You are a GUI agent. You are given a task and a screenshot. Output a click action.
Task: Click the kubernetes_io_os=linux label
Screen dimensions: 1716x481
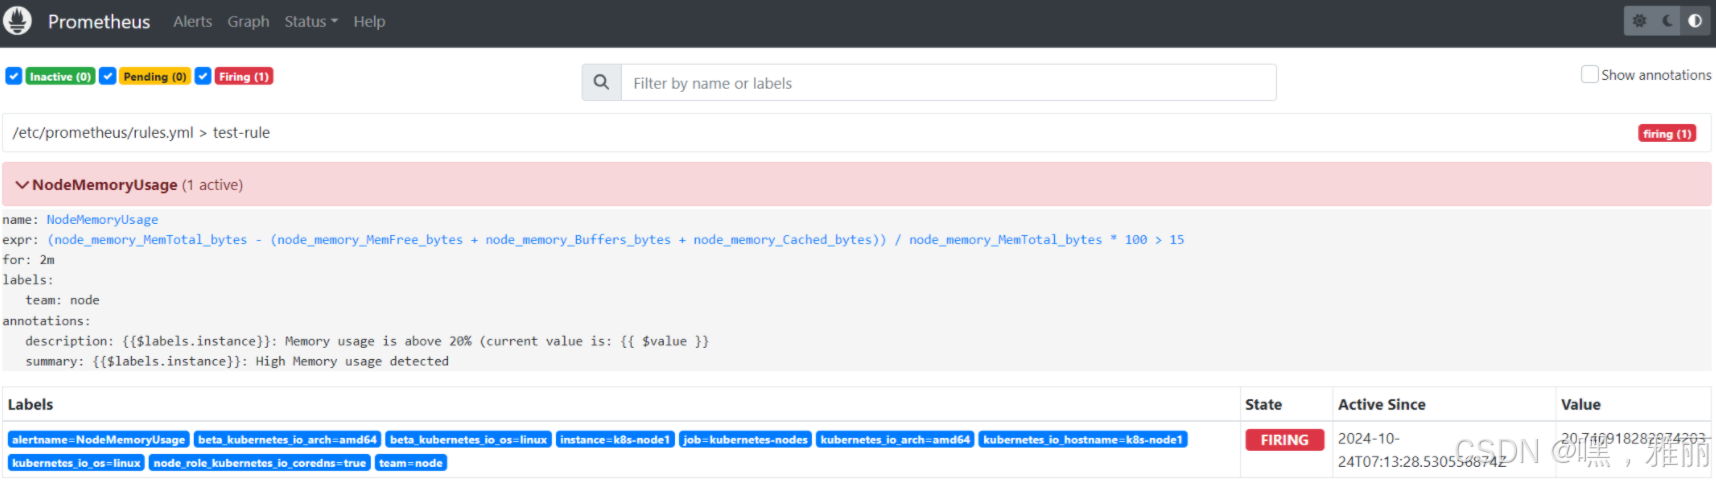tap(76, 462)
